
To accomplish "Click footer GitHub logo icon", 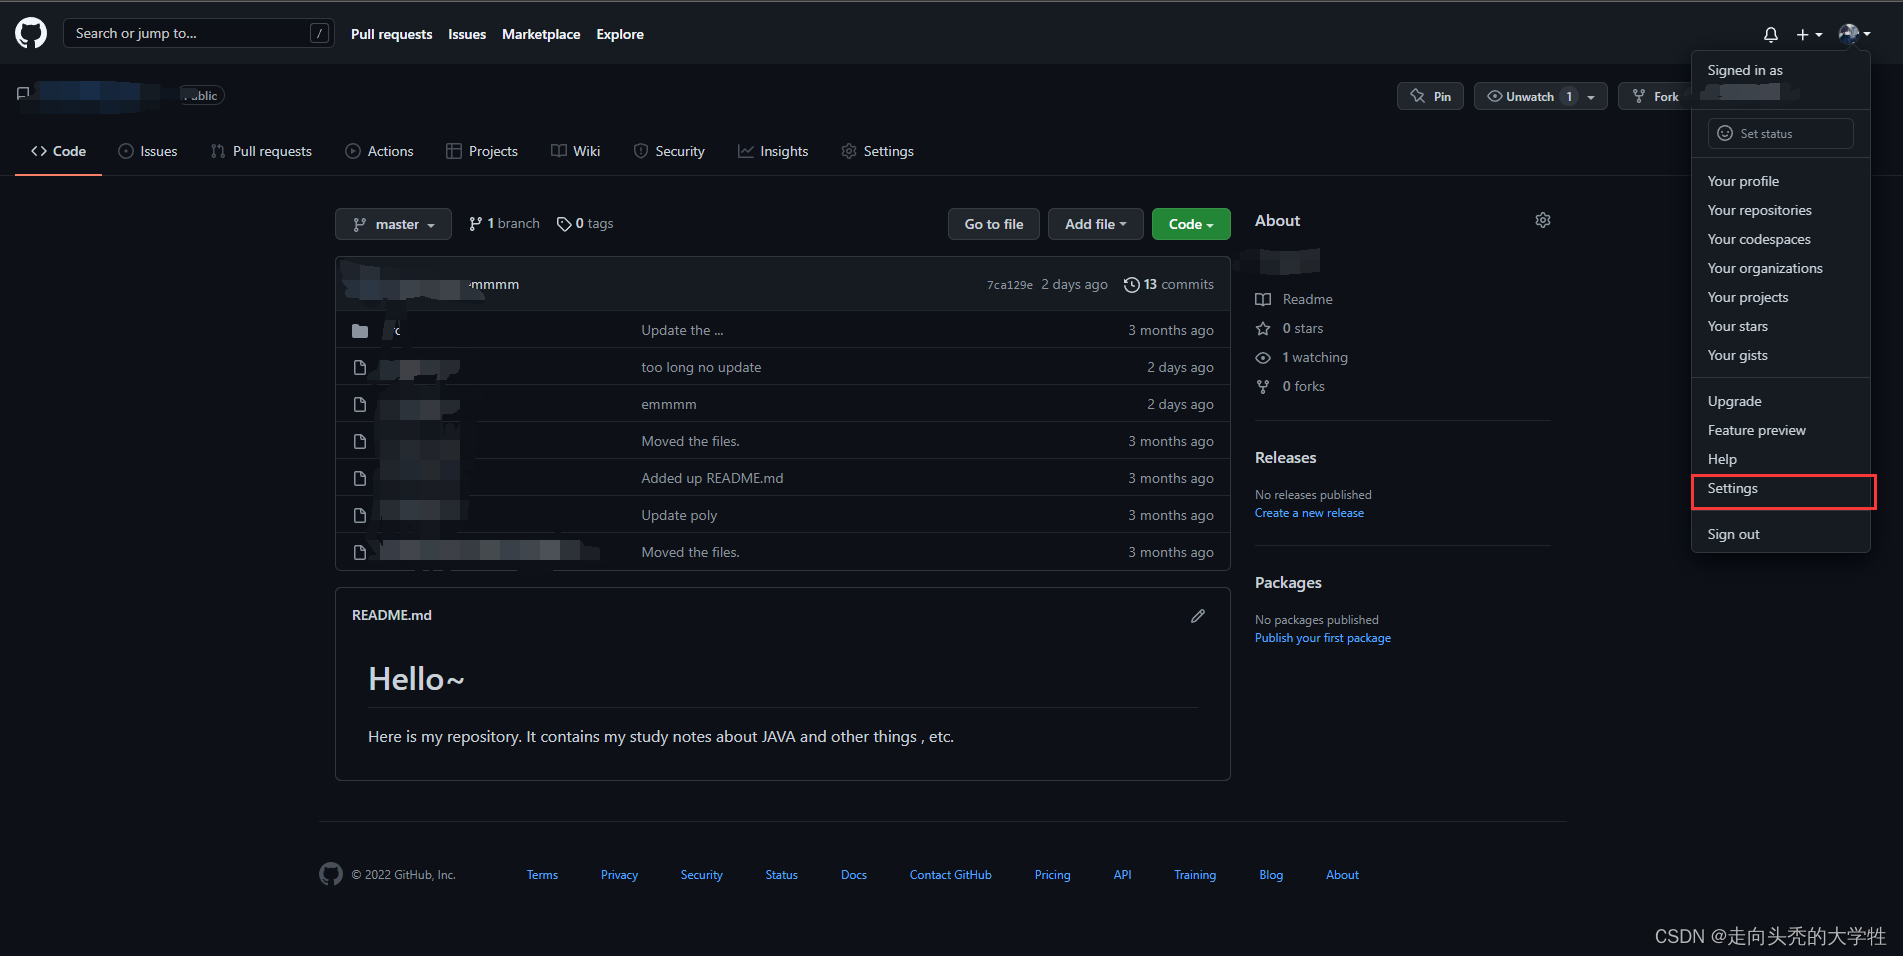I will tap(331, 874).
